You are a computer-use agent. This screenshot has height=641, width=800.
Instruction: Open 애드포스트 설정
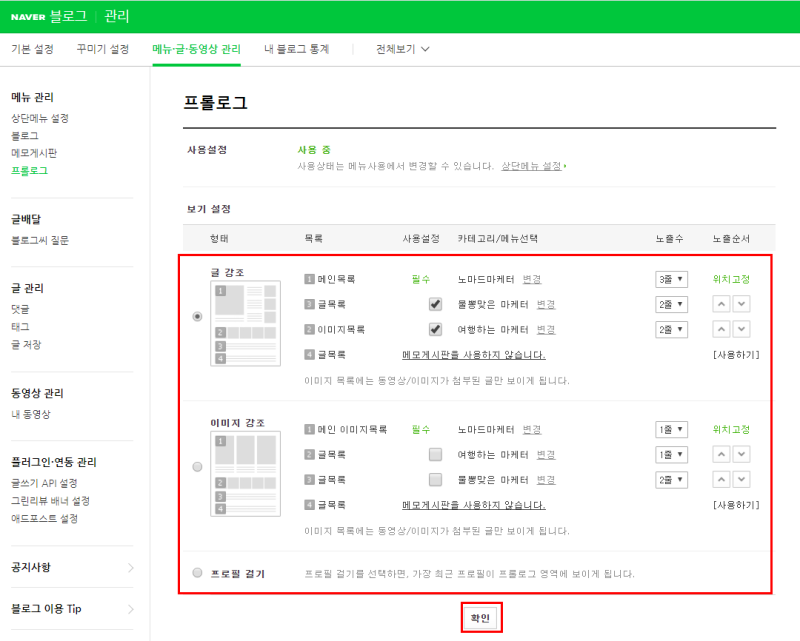point(45,519)
